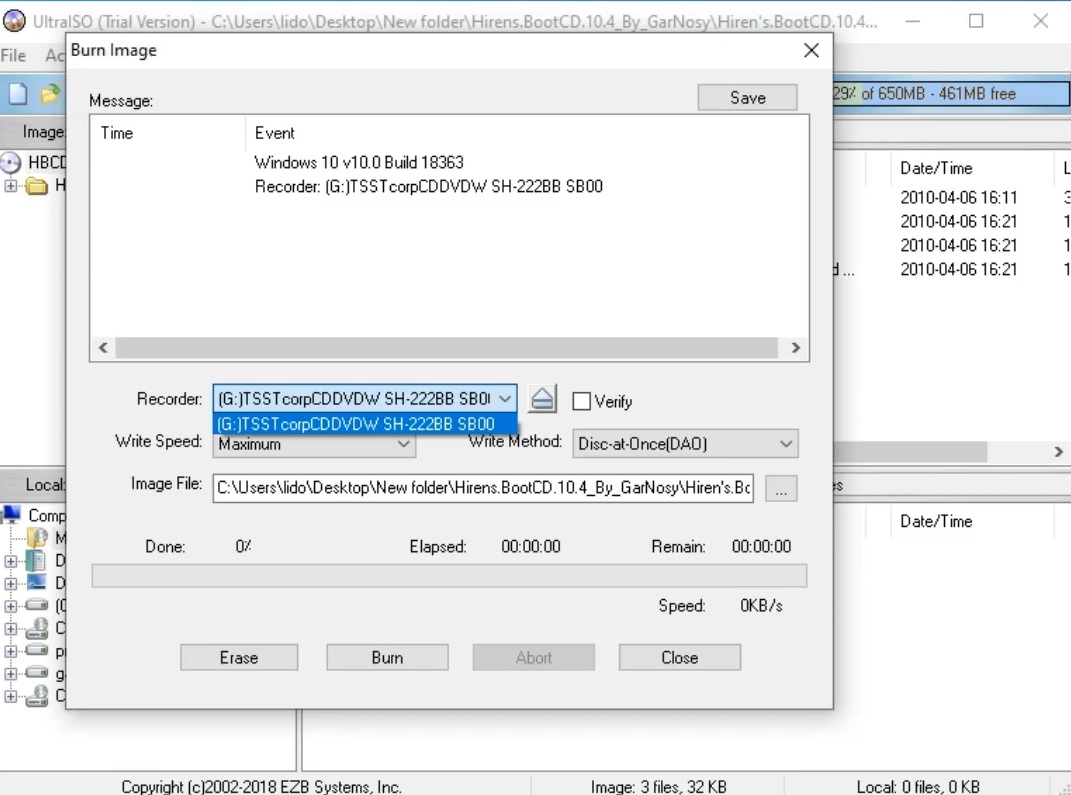Viewport: 1071px width, 795px height.
Task: Expand the last drive node in Local tree
Action: [x=10, y=696]
